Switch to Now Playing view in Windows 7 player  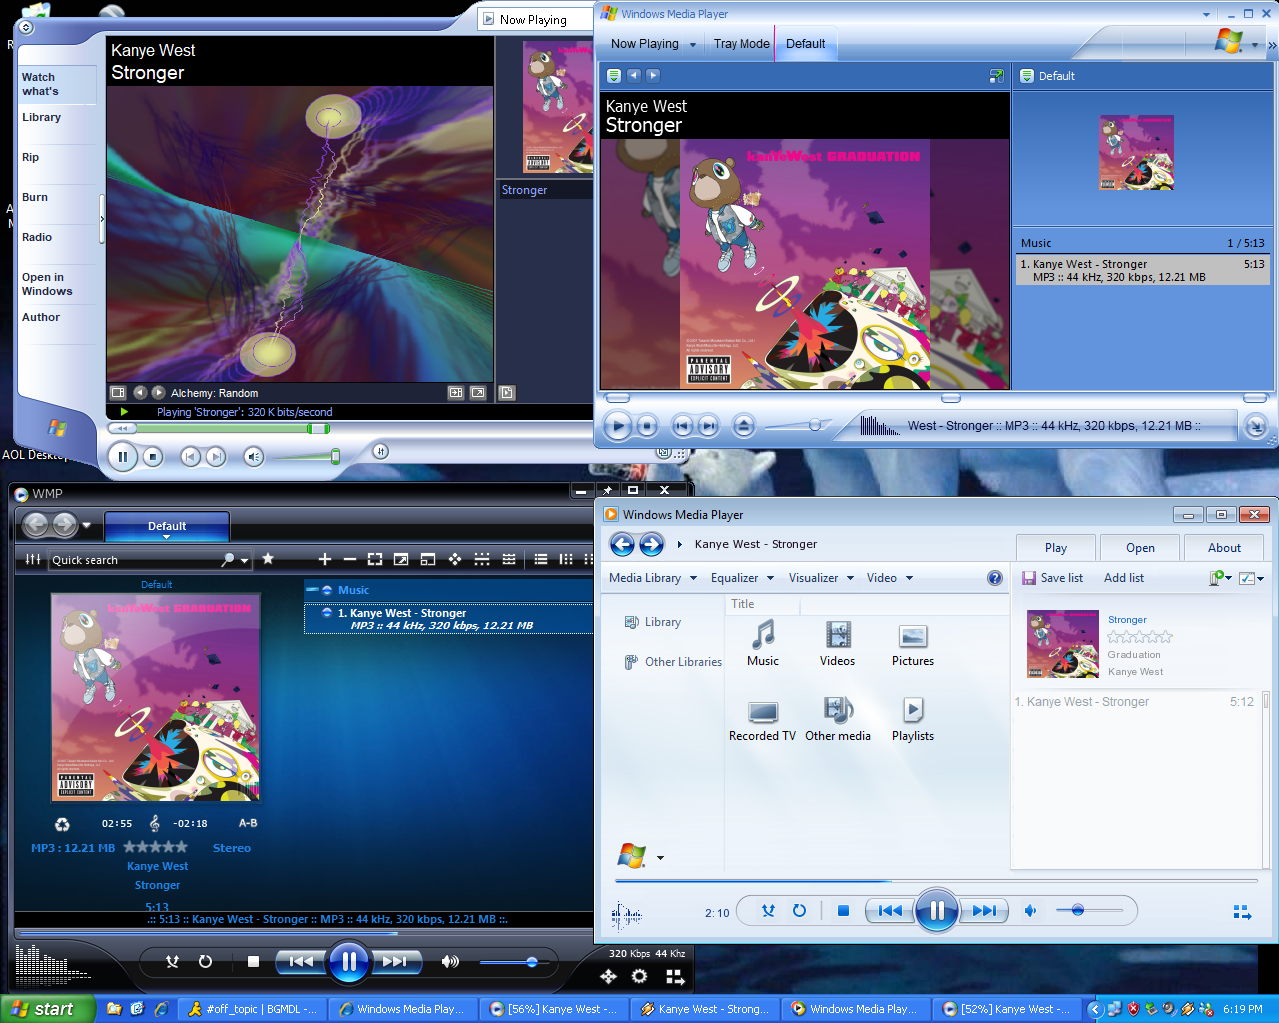click(x=1241, y=912)
